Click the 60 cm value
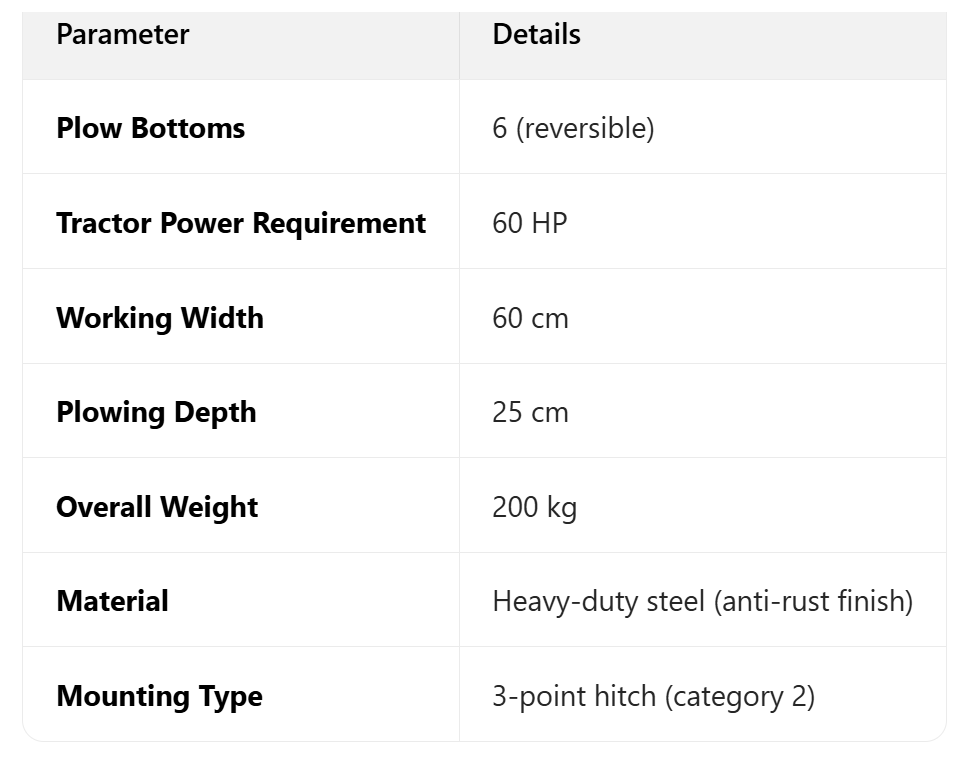 tap(530, 318)
